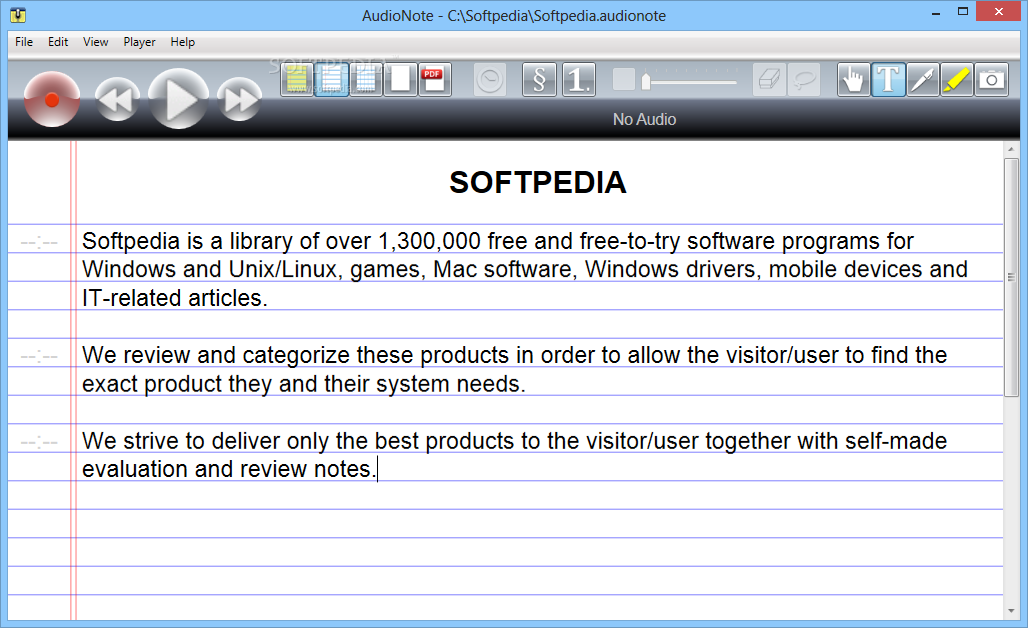The height and width of the screenshot is (628, 1028).
Task: Select the Lasso selection tool
Action: tap(804, 80)
